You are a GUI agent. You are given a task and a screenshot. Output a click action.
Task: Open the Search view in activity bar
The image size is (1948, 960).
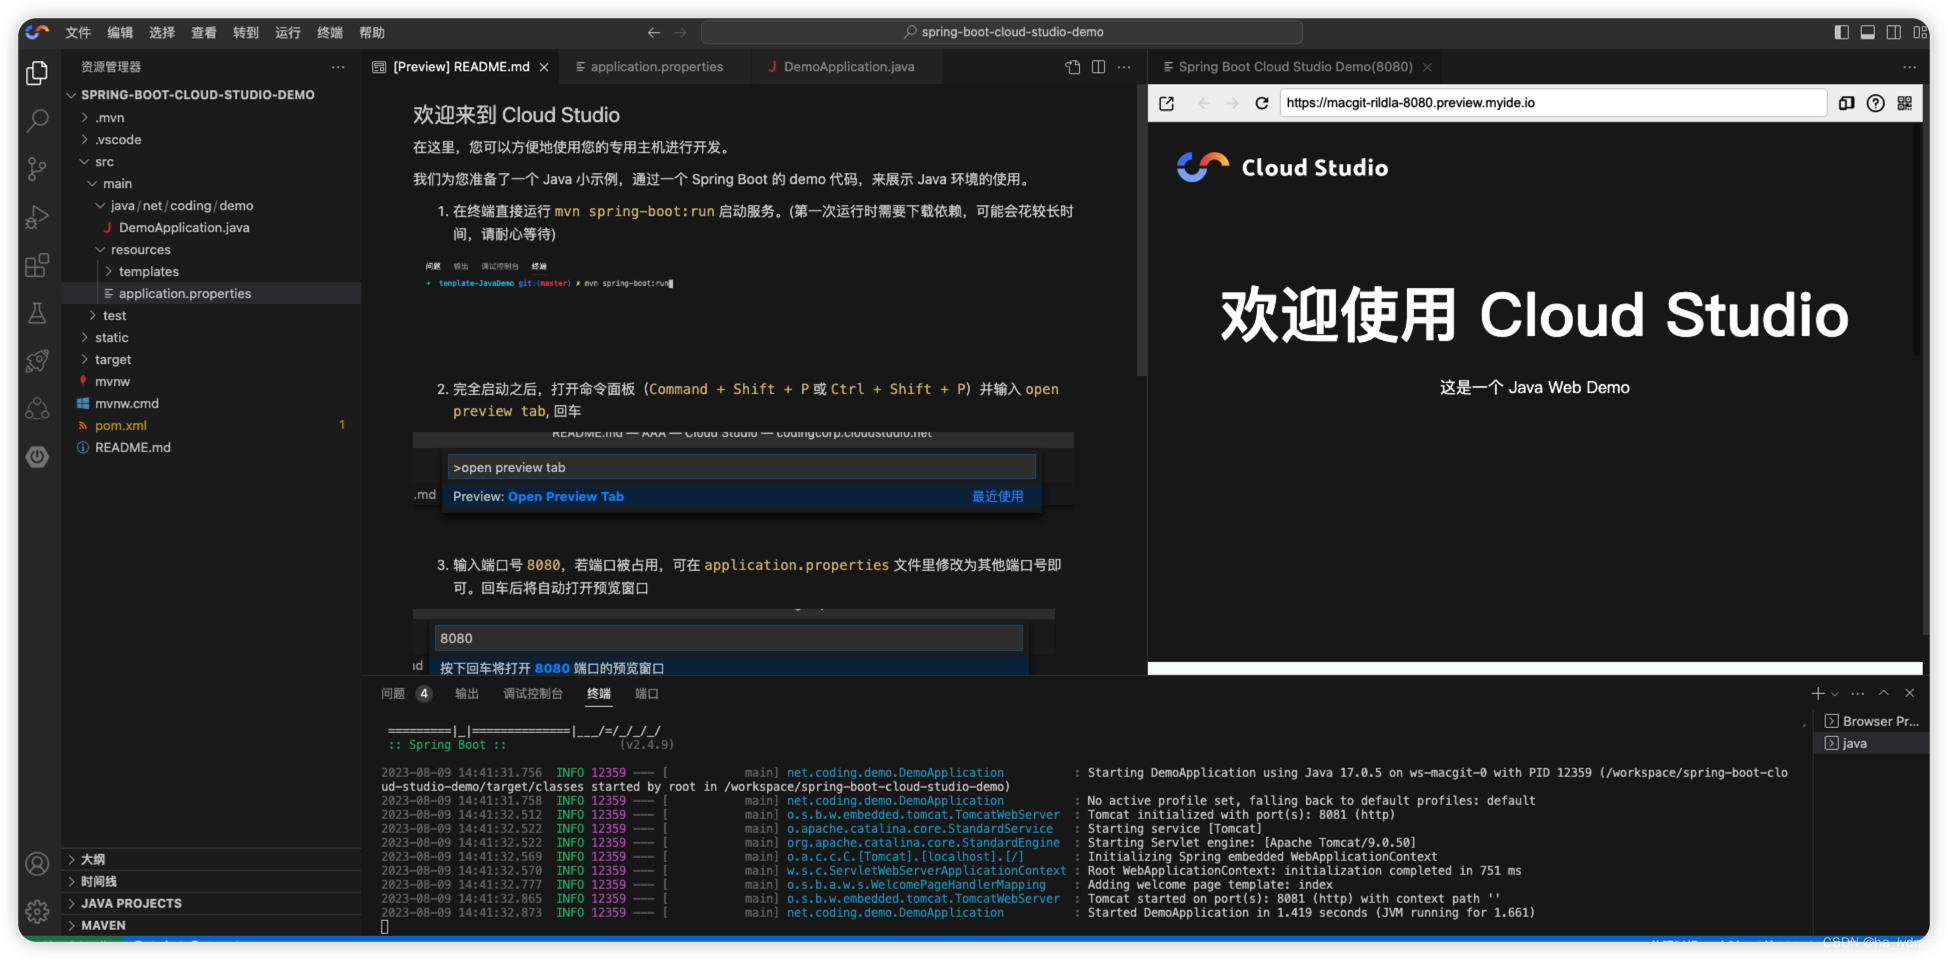[37, 121]
